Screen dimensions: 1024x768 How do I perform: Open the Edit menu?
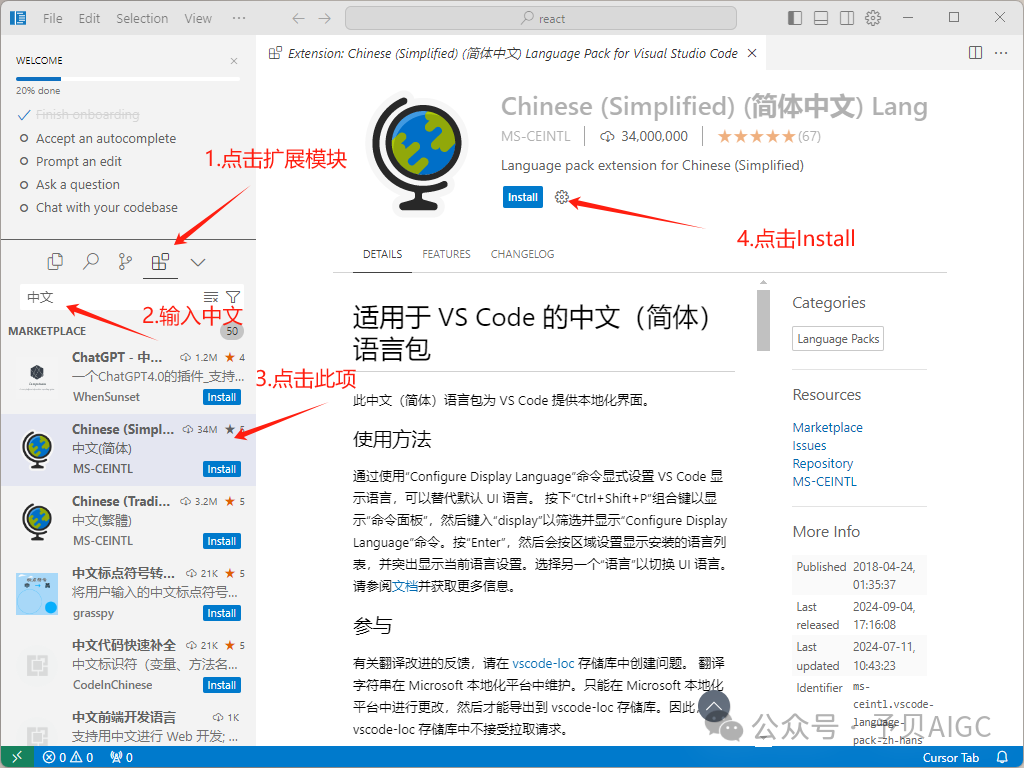pyautogui.click(x=89, y=18)
